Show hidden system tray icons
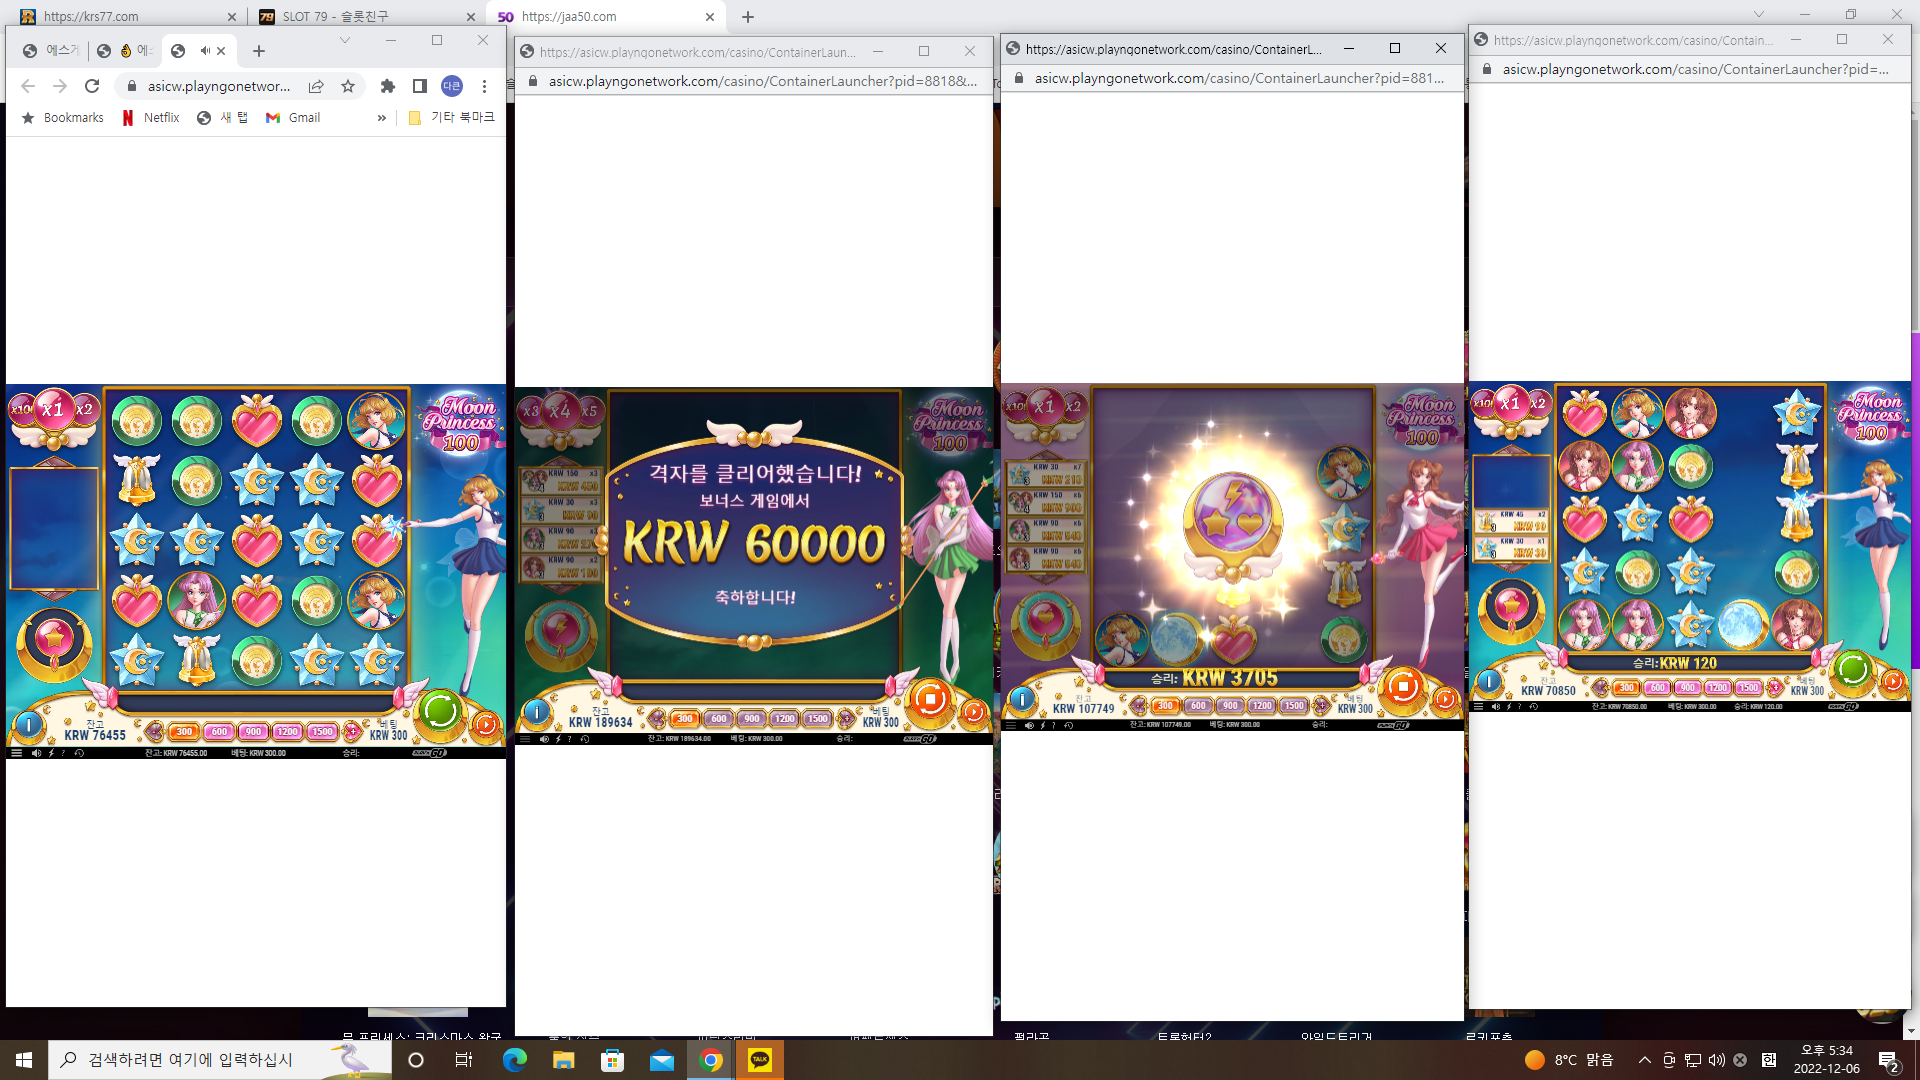The height and width of the screenshot is (1080, 1920). (1644, 1060)
